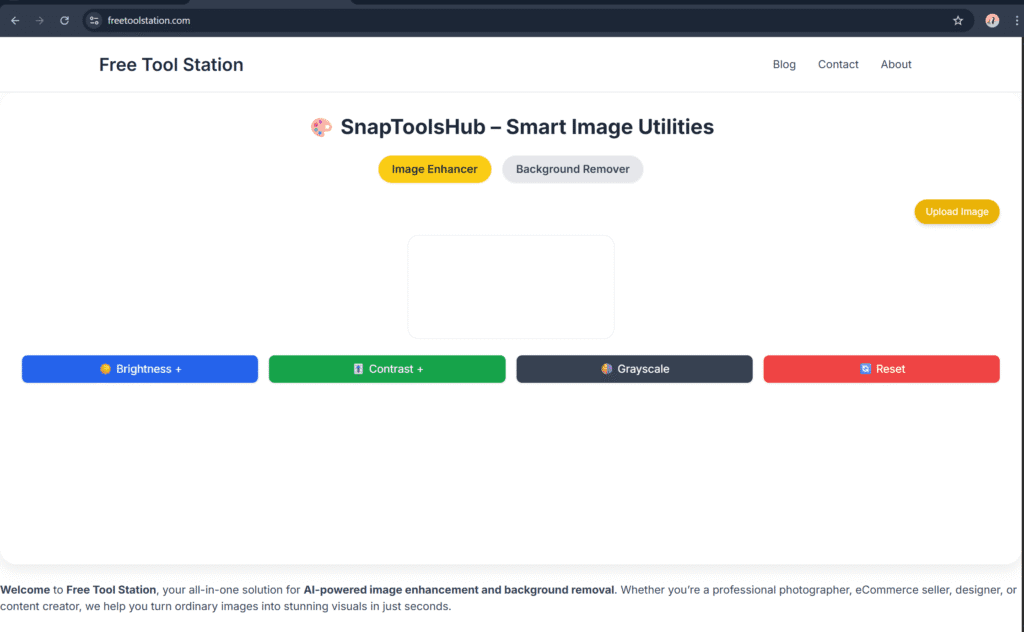Bookmark this page with star icon
Image resolution: width=1024 pixels, height=632 pixels.
[x=957, y=20]
